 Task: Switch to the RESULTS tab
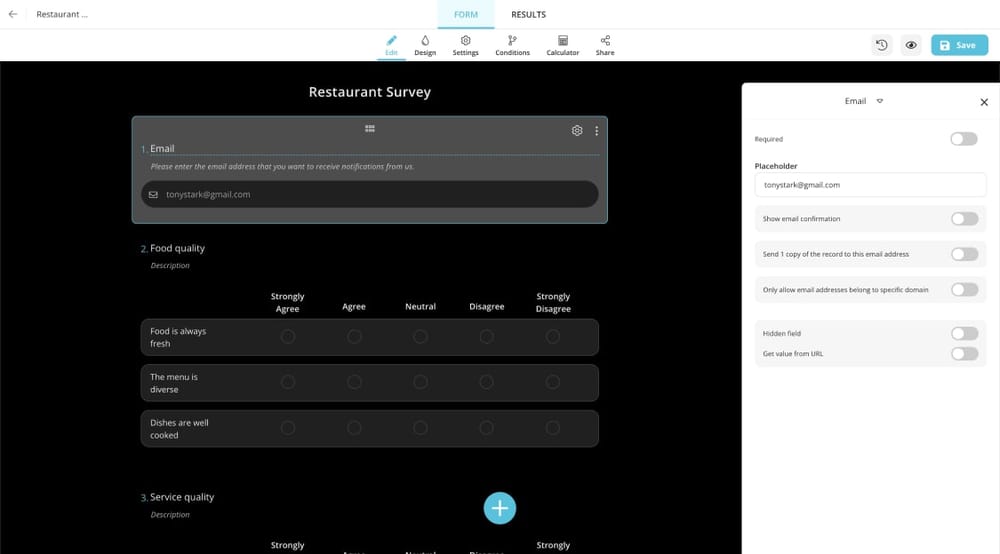[x=528, y=15]
